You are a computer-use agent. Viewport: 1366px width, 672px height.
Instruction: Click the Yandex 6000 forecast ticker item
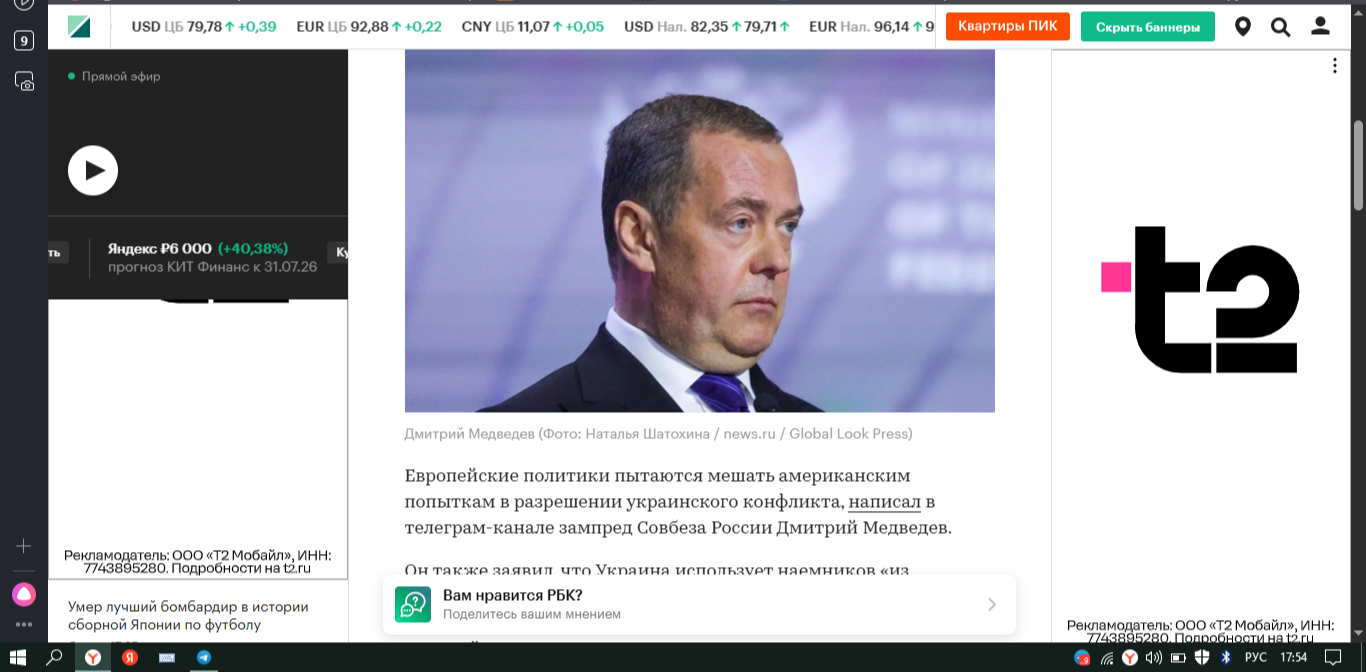(x=212, y=258)
